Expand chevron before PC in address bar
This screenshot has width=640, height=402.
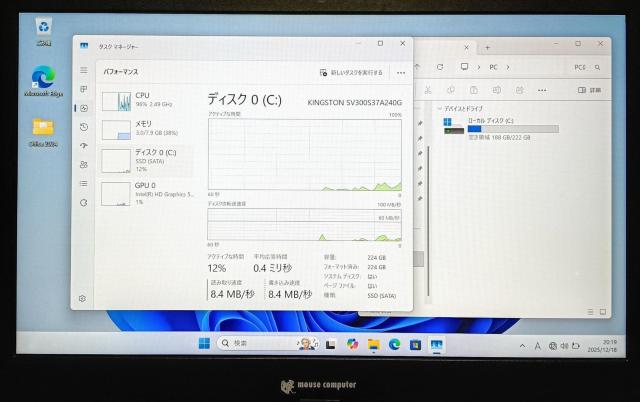(479, 67)
